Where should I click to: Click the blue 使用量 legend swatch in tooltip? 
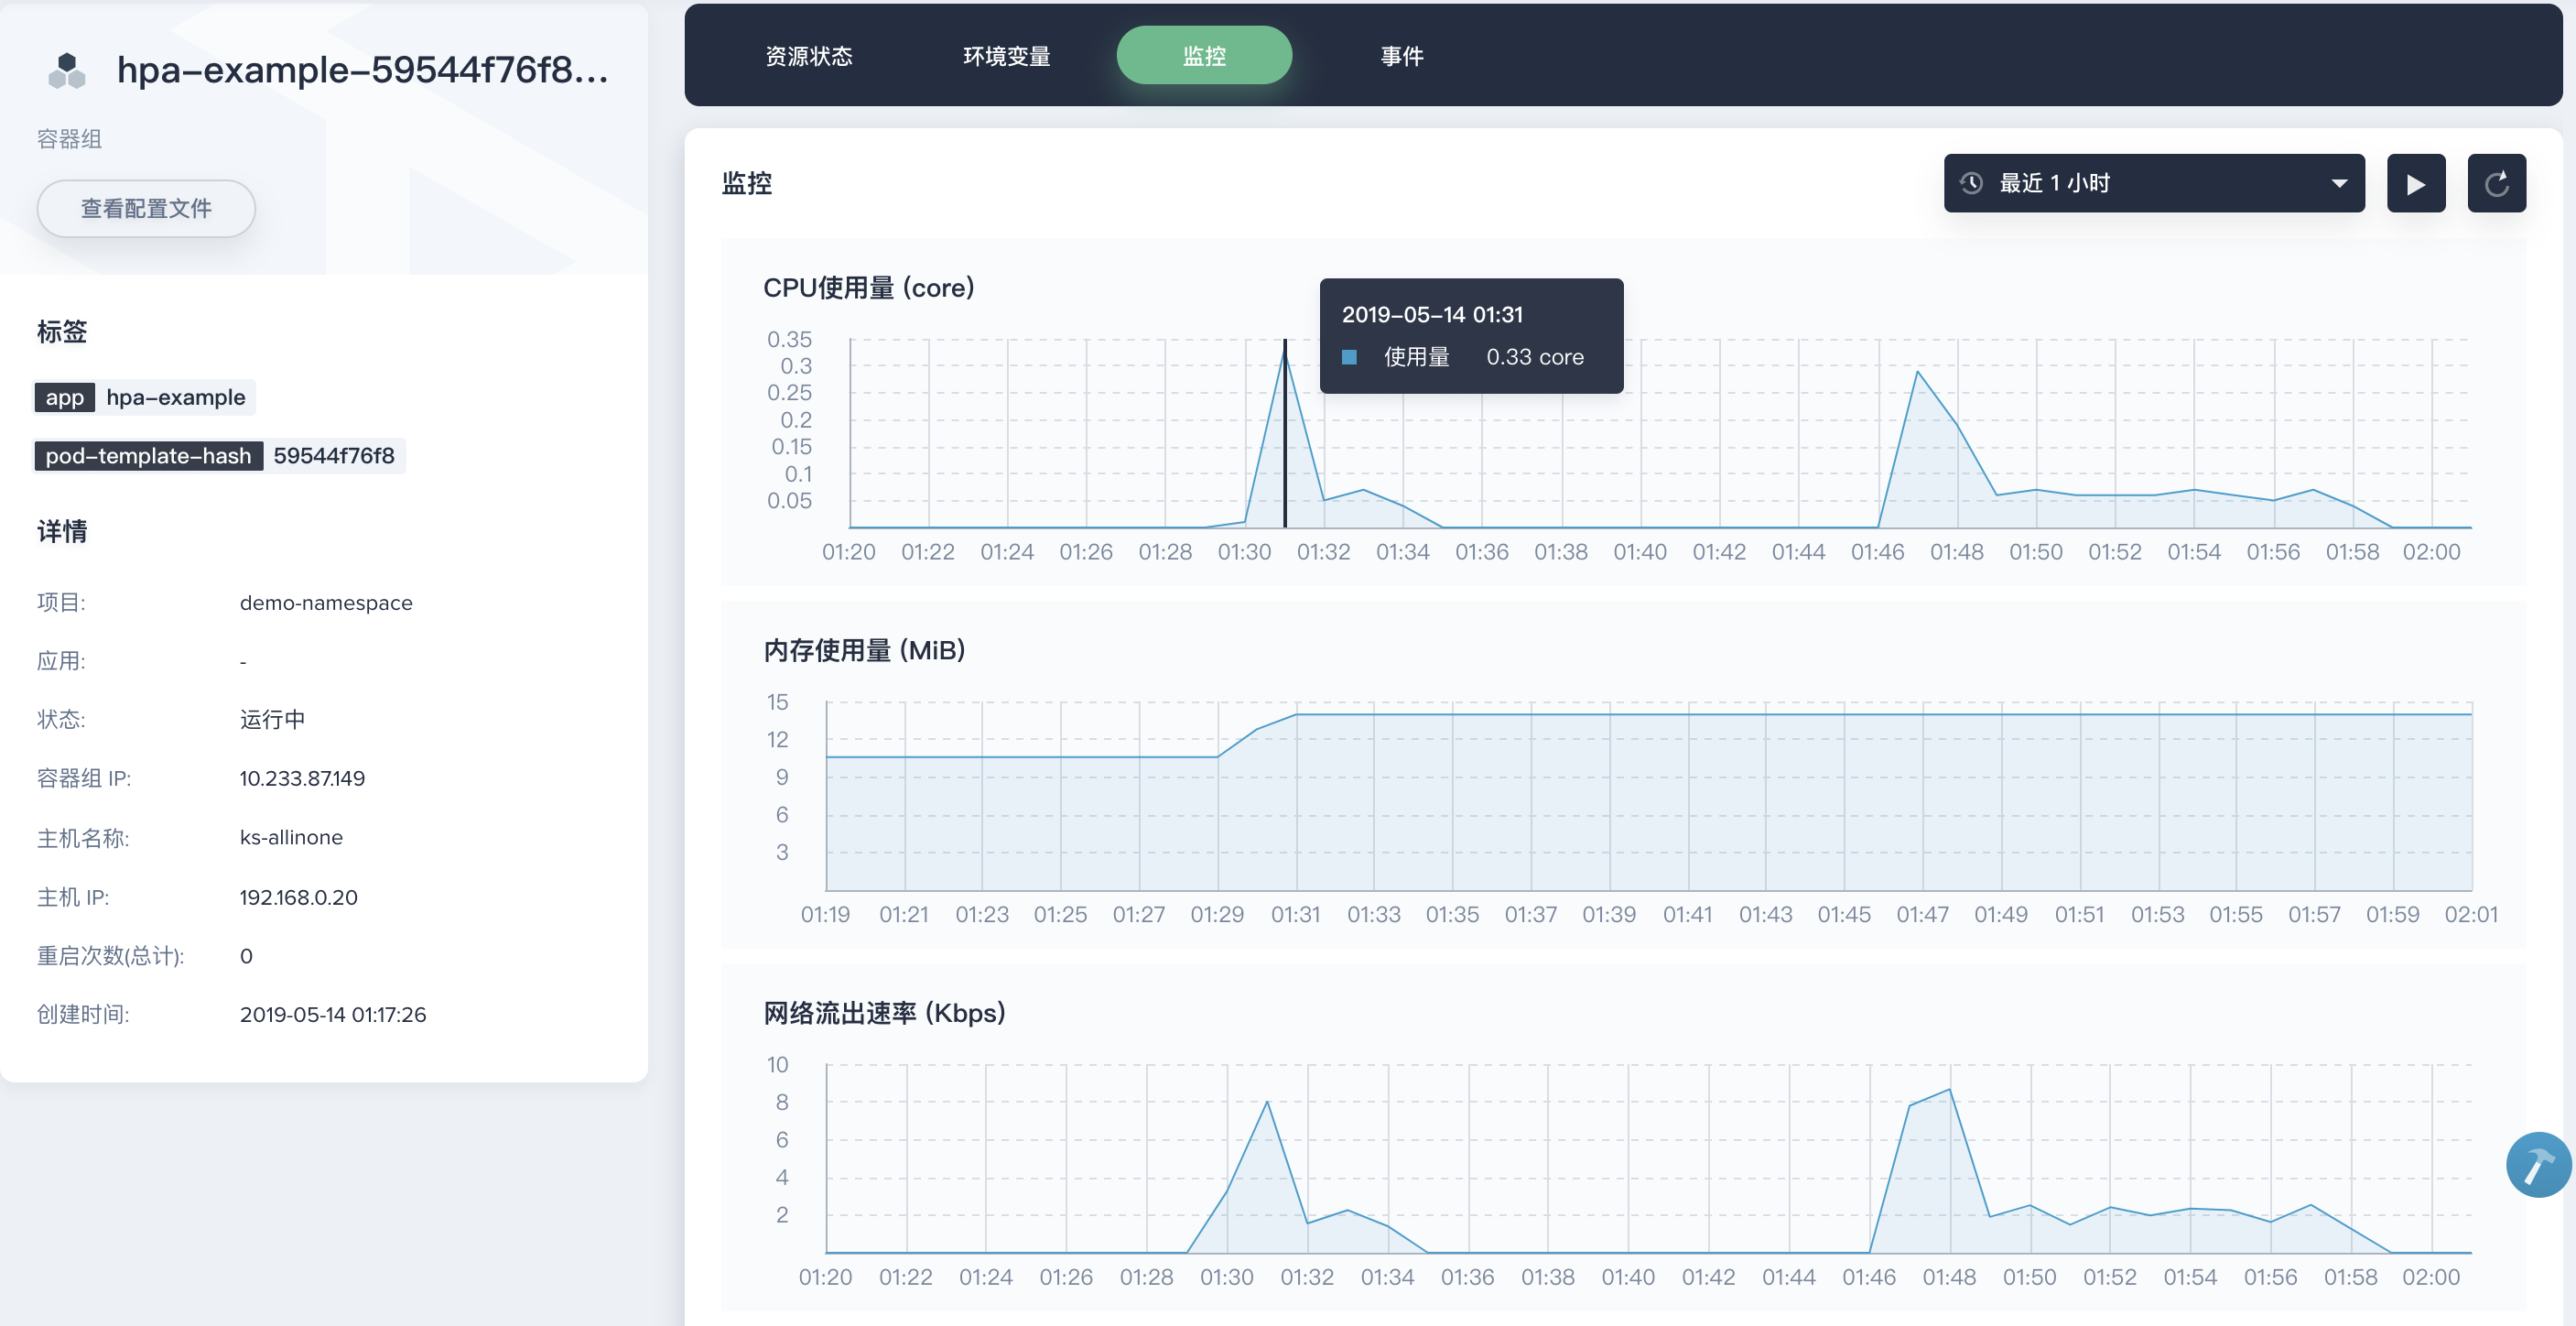pos(1349,357)
